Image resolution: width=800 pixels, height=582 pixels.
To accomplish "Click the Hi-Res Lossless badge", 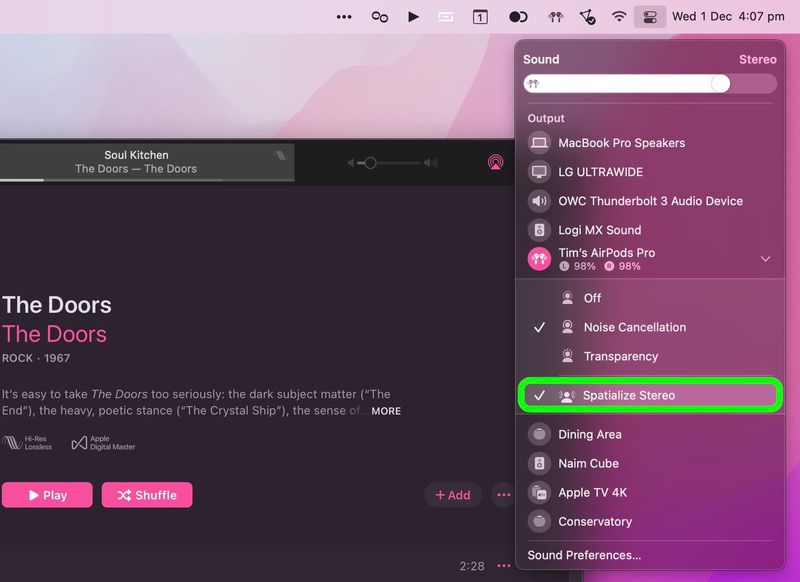I will pos(27,443).
